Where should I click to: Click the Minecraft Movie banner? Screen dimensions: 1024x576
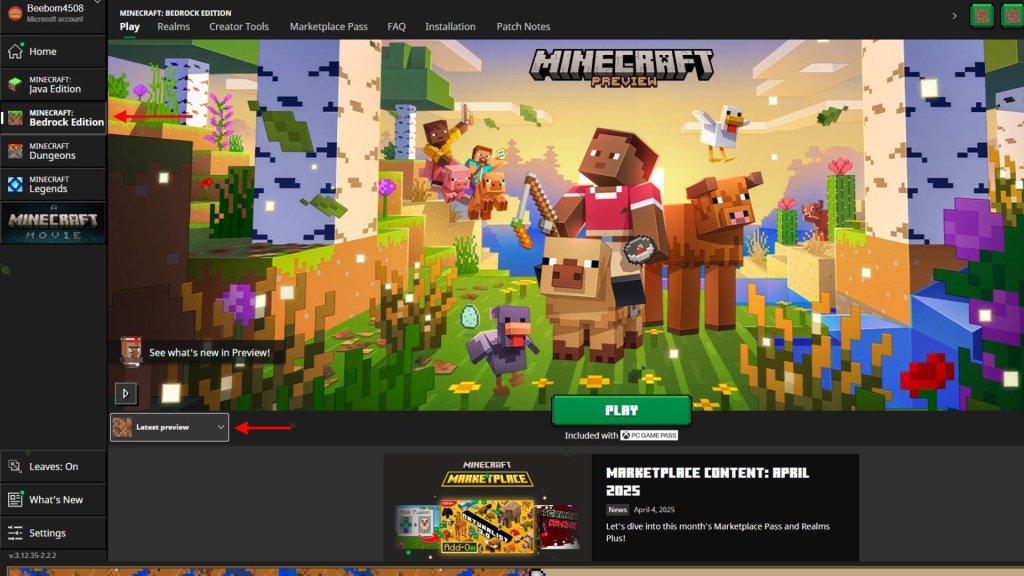[x=53, y=223]
